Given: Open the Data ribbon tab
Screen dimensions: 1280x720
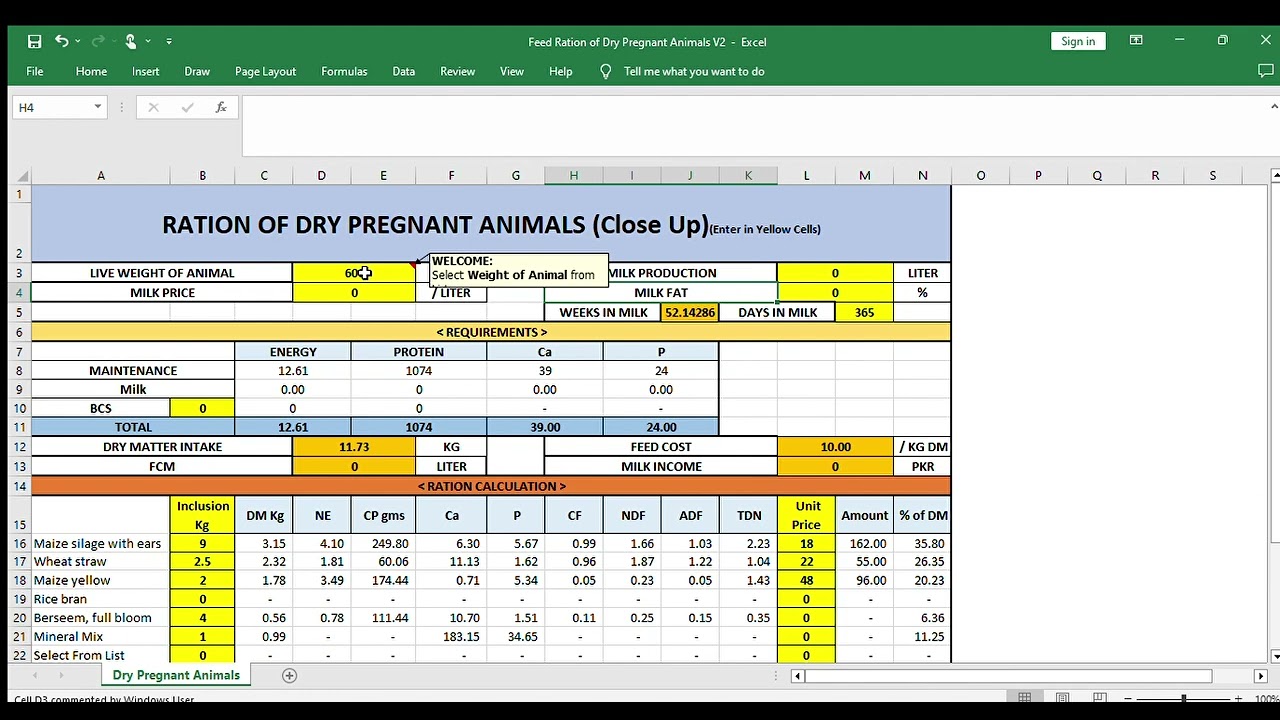Looking at the screenshot, I should tap(404, 71).
